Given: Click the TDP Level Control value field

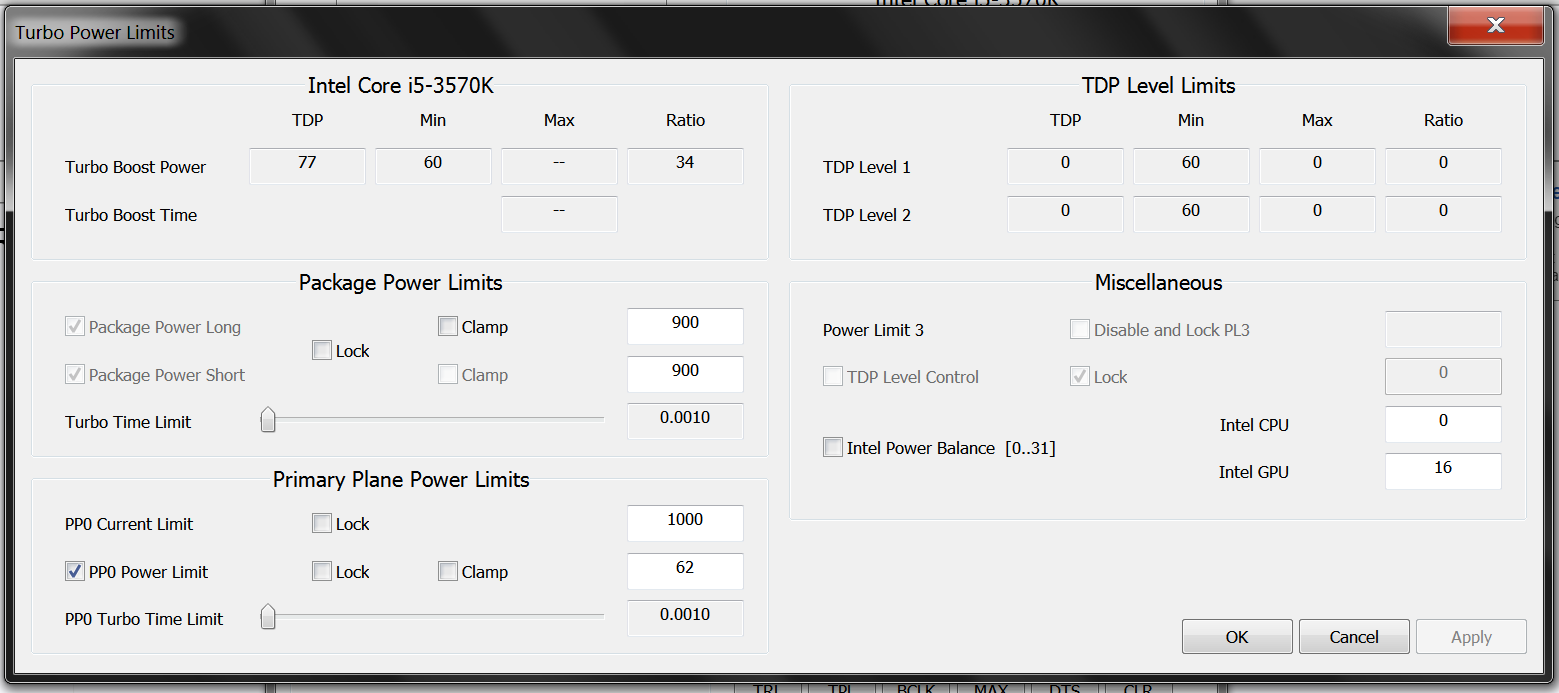Looking at the screenshot, I should tap(1443, 376).
